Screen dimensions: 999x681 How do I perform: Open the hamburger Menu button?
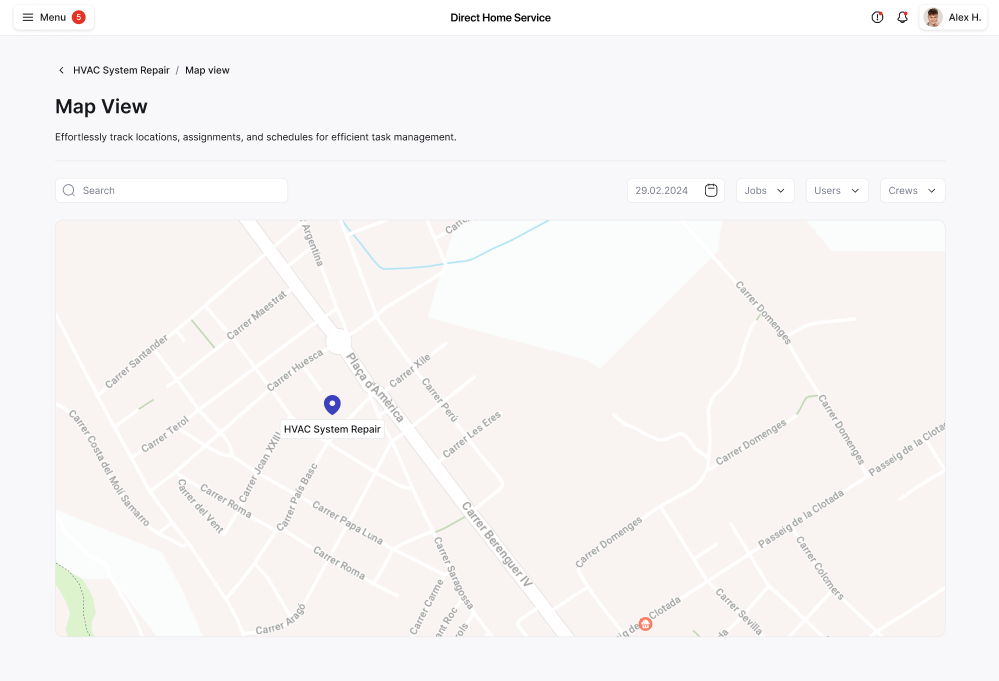coord(43,17)
